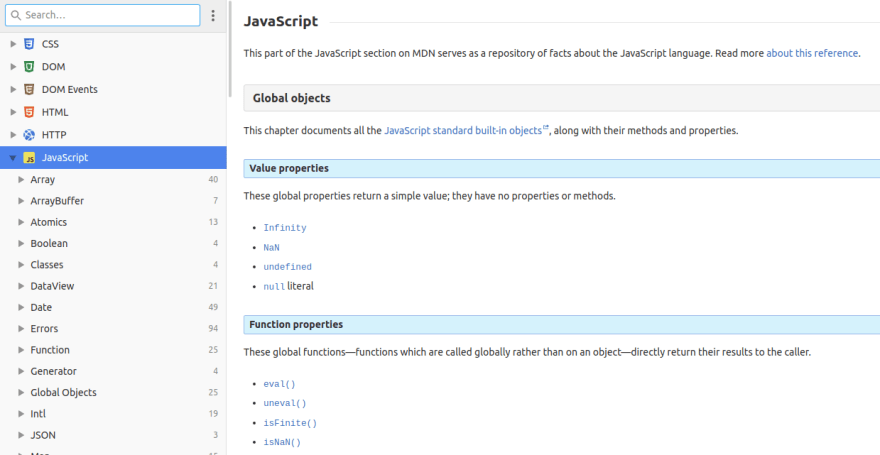Open the isNaN() function link
The height and width of the screenshot is (455, 880).
click(282, 442)
